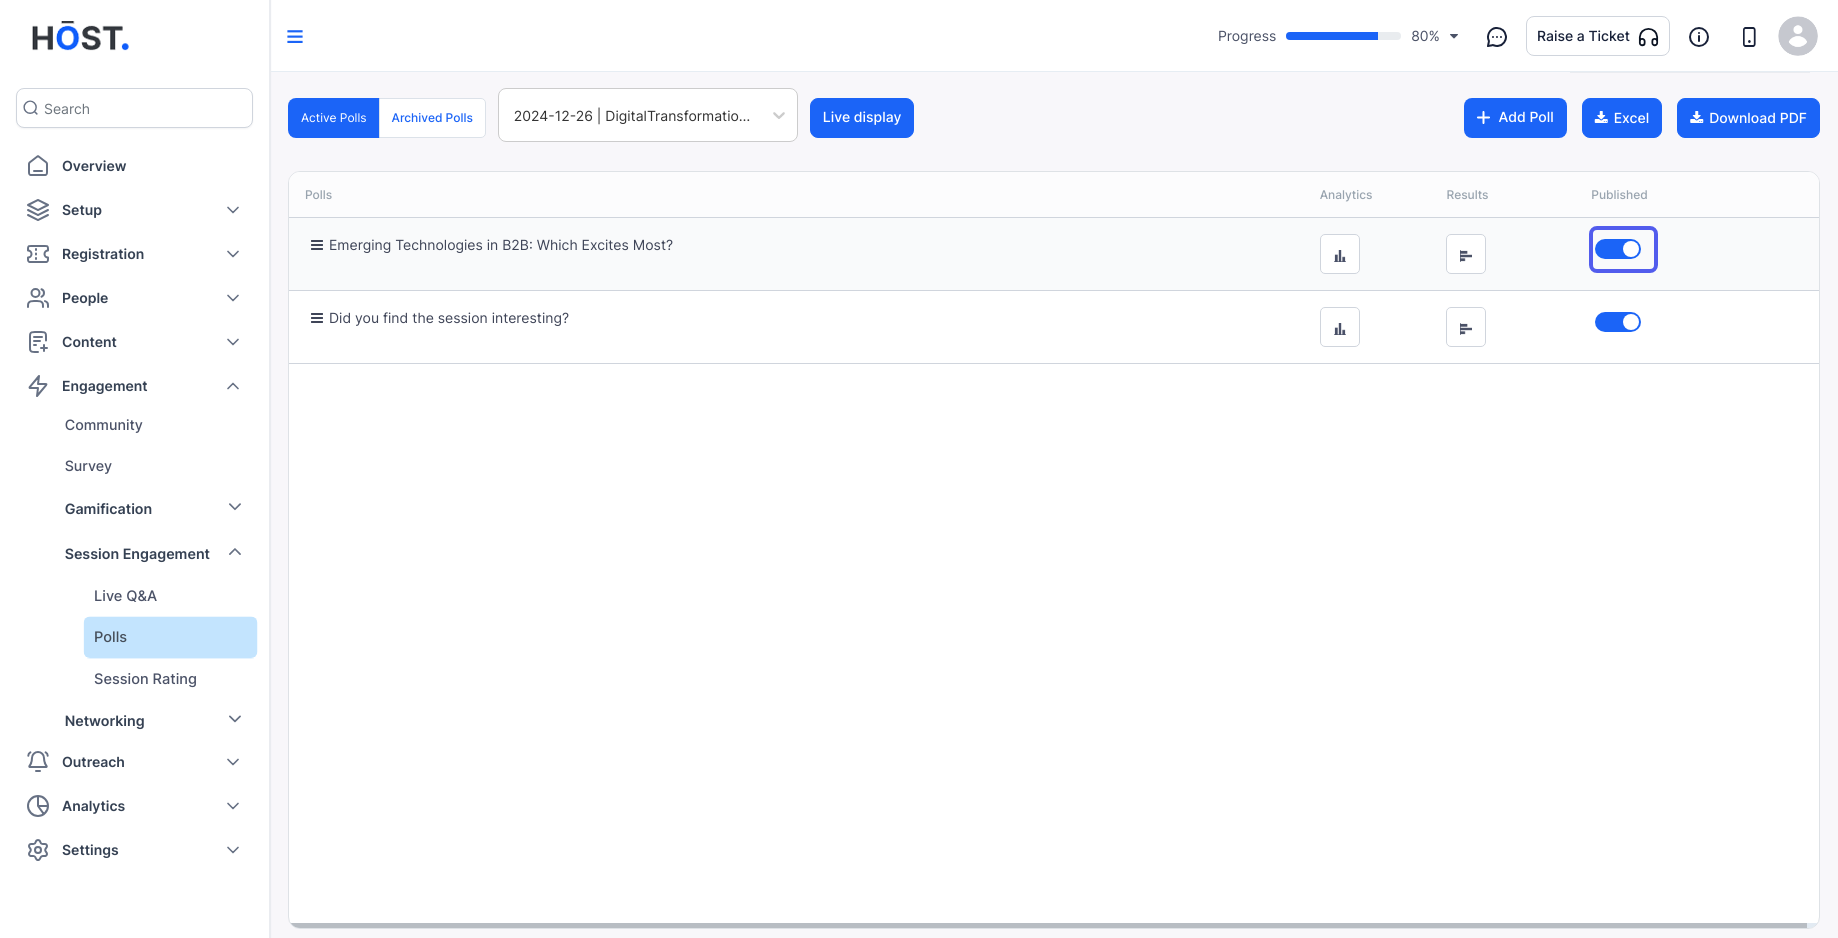Image resolution: width=1838 pixels, height=938 pixels.
Task: Click the HOST logo
Action: [81, 37]
